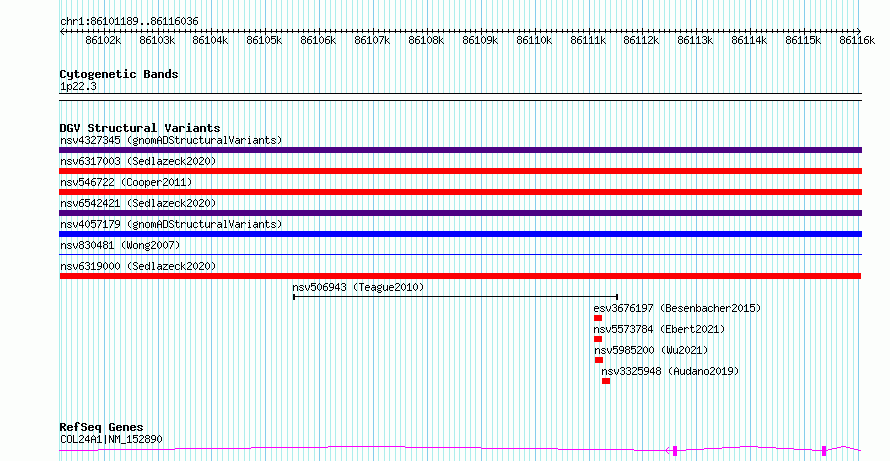Click the second magenta exon near 86115k

(x=824, y=451)
